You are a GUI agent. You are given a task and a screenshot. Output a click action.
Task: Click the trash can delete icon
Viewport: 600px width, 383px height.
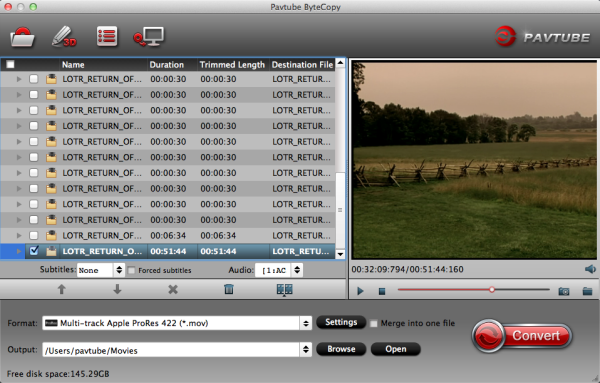point(229,289)
